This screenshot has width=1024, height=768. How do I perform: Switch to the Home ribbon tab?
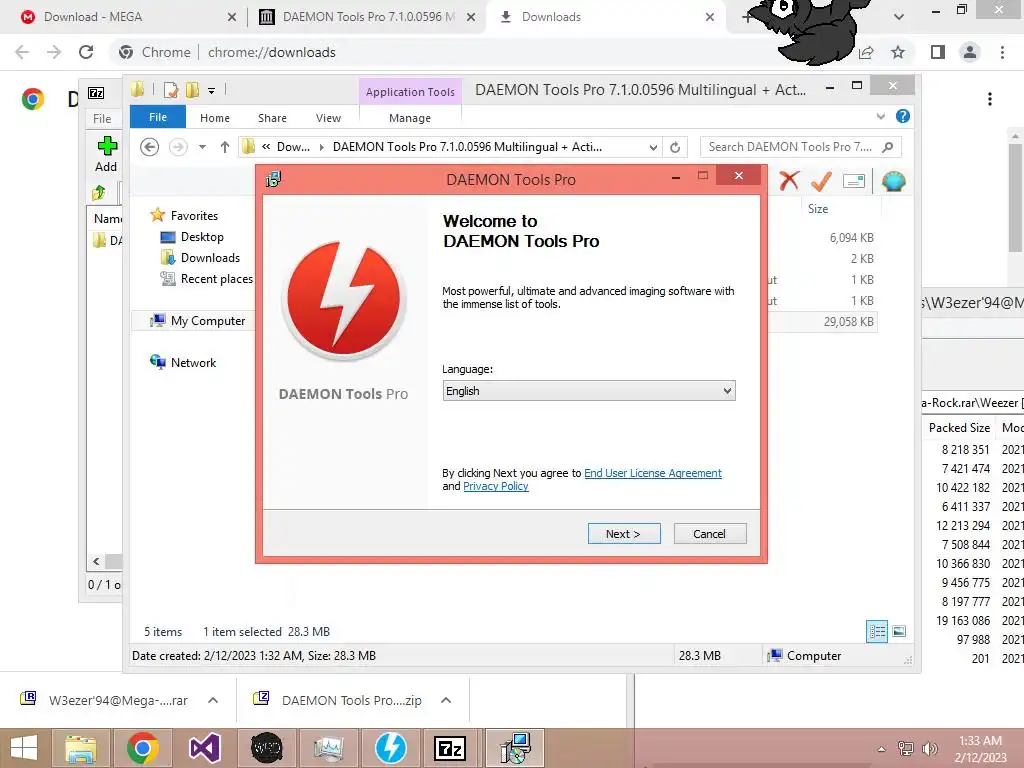[x=215, y=118]
